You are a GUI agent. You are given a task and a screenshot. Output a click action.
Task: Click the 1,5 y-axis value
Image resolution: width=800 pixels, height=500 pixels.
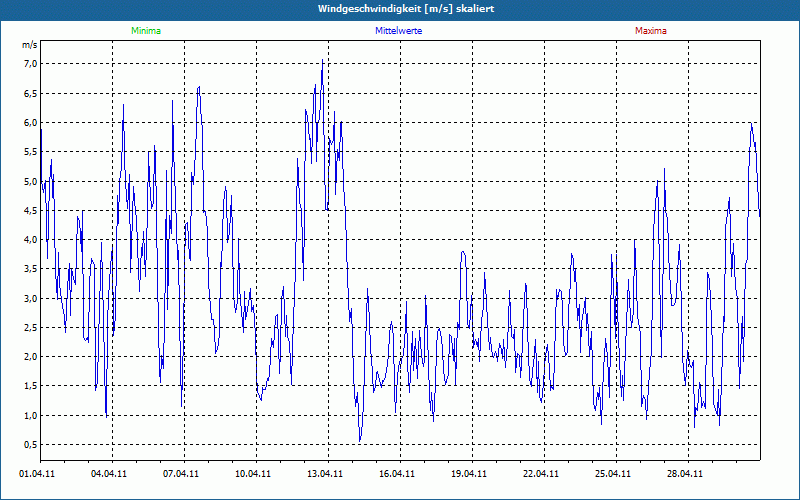[31, 386]
